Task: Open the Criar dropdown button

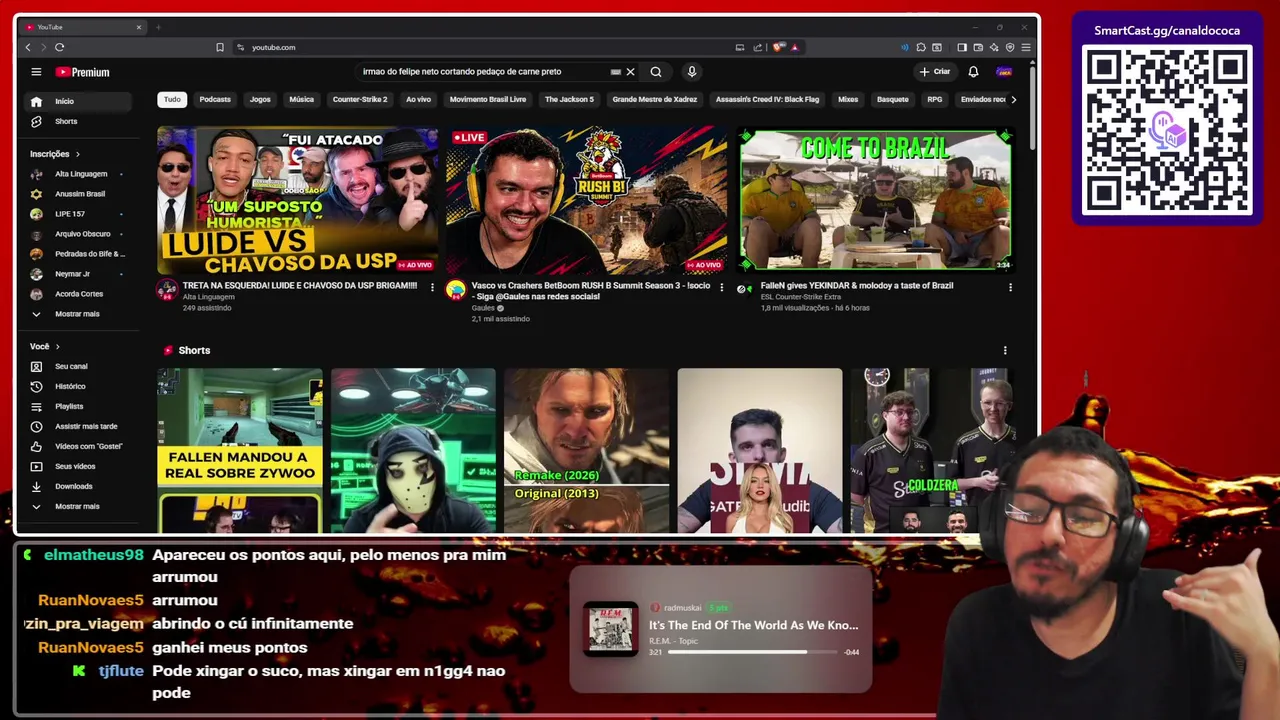Action: point(935,72)
